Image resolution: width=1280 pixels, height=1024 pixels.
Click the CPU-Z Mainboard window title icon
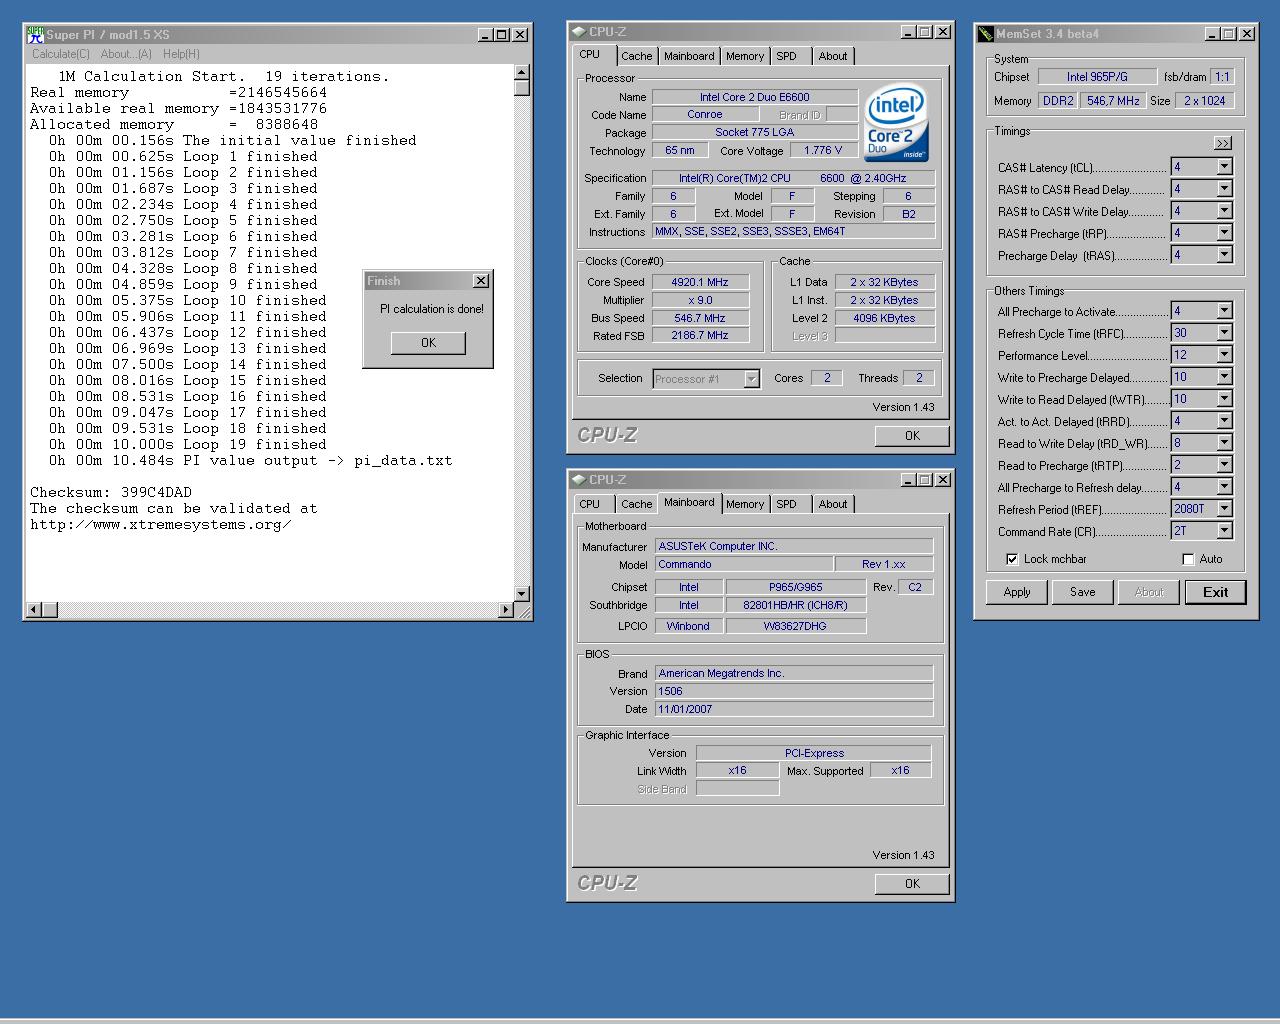click(579, 480)
